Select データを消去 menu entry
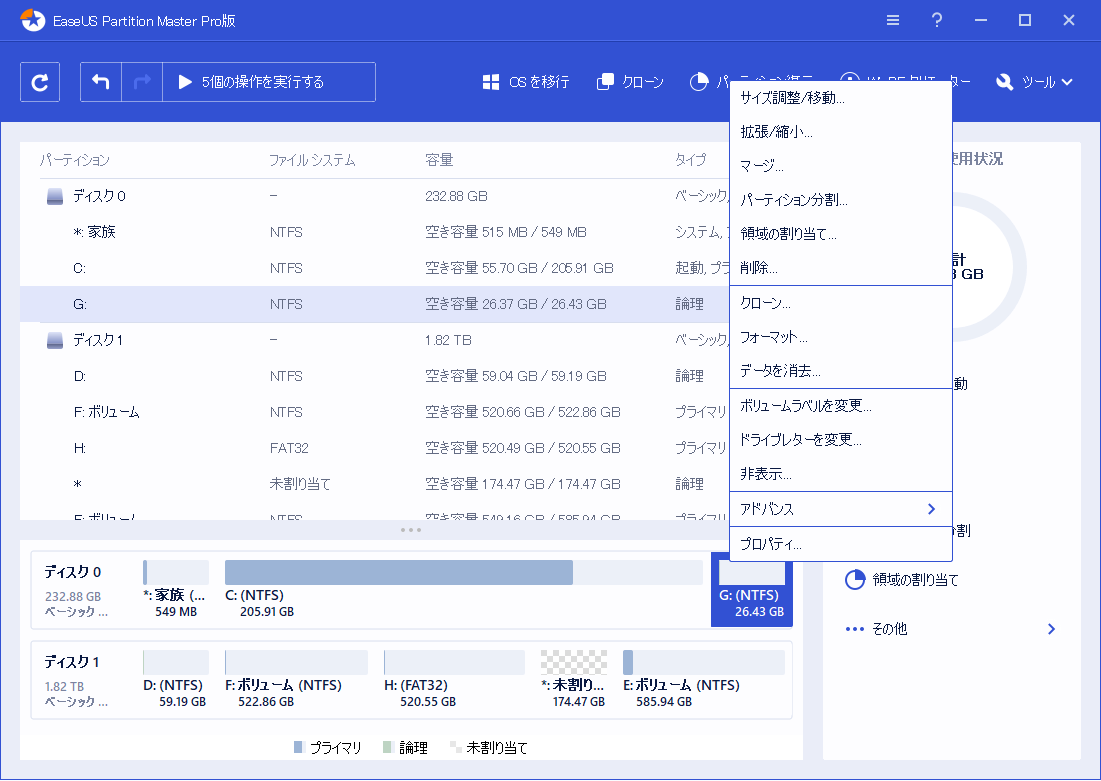The image size is (1101, 781). tap(840, 371)
